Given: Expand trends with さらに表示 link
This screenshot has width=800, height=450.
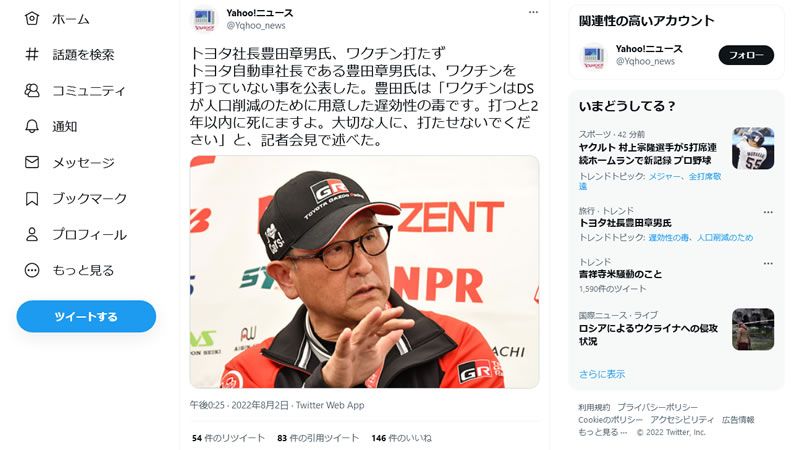Looking at the screenshot, I should click(602, 374).
